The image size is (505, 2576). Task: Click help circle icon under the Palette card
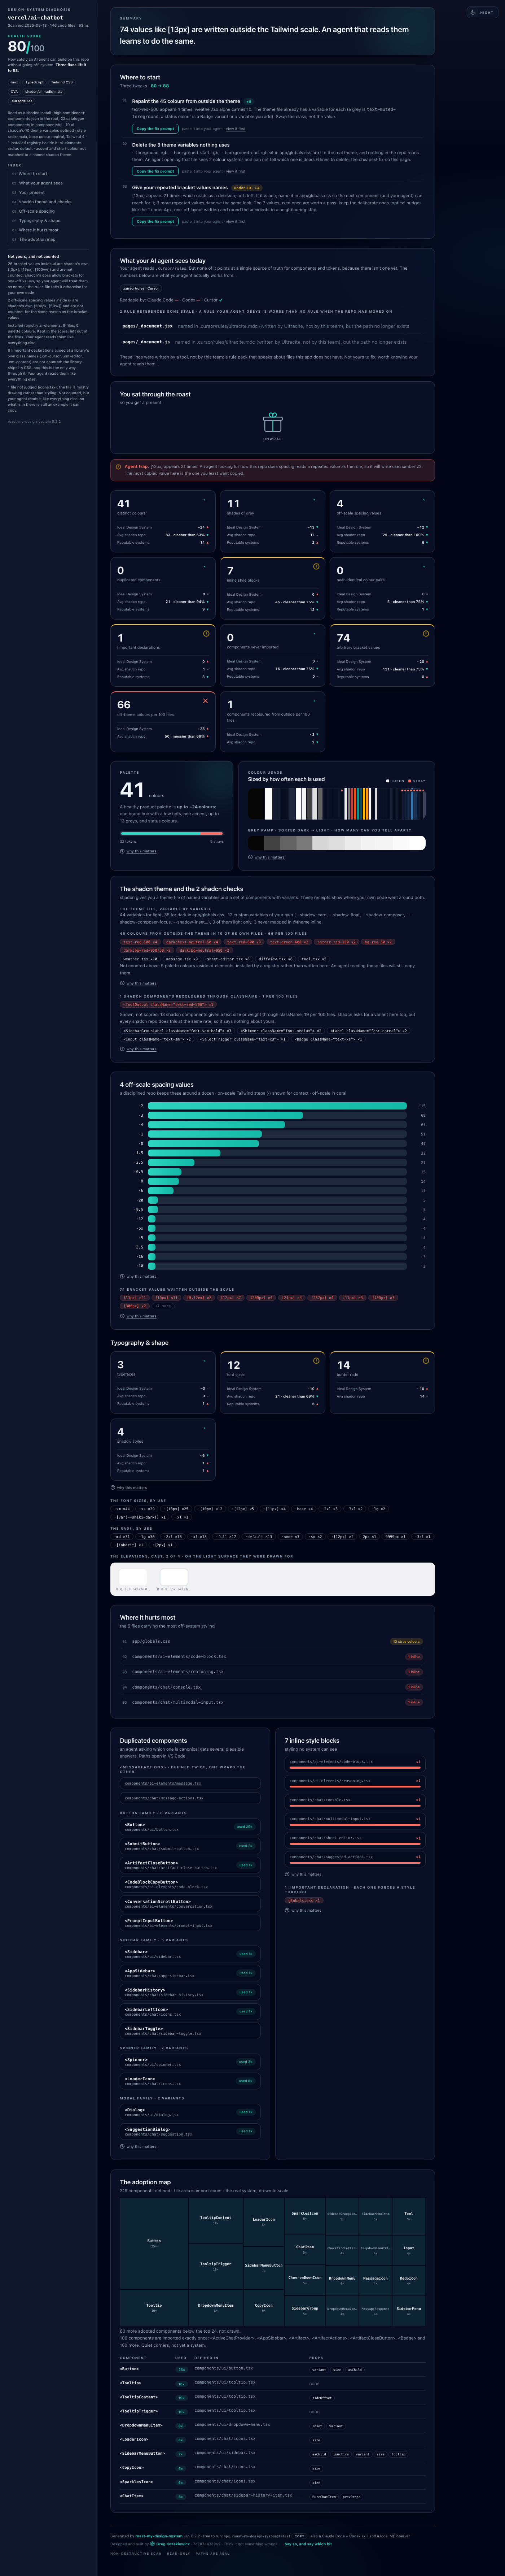122,851
